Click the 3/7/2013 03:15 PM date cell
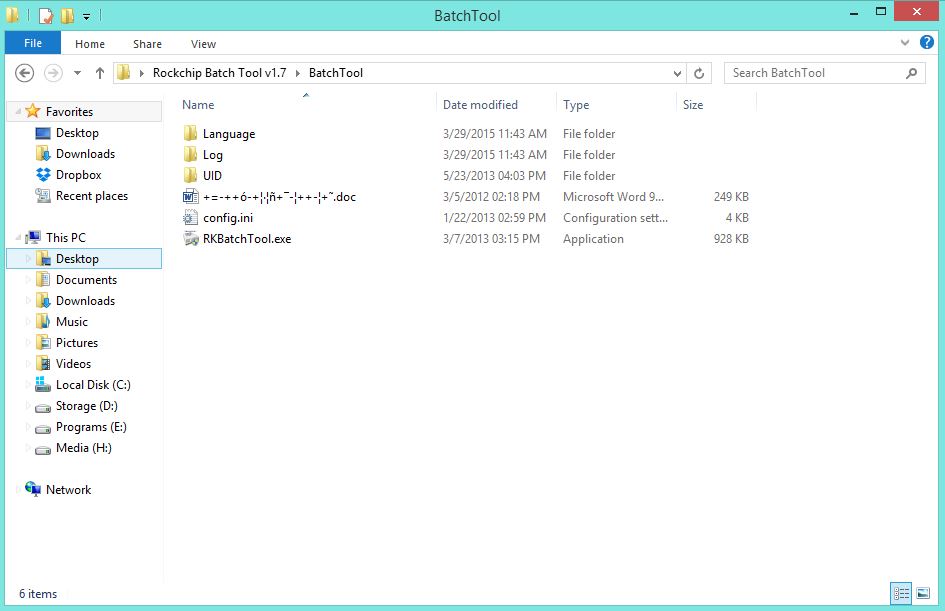Viewport: 945px width, 611px height. pos(491,239)
